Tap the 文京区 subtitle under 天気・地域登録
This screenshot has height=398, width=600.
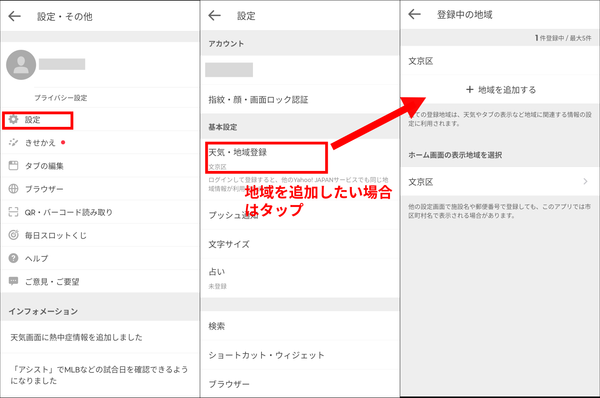[x=217, y=167]
